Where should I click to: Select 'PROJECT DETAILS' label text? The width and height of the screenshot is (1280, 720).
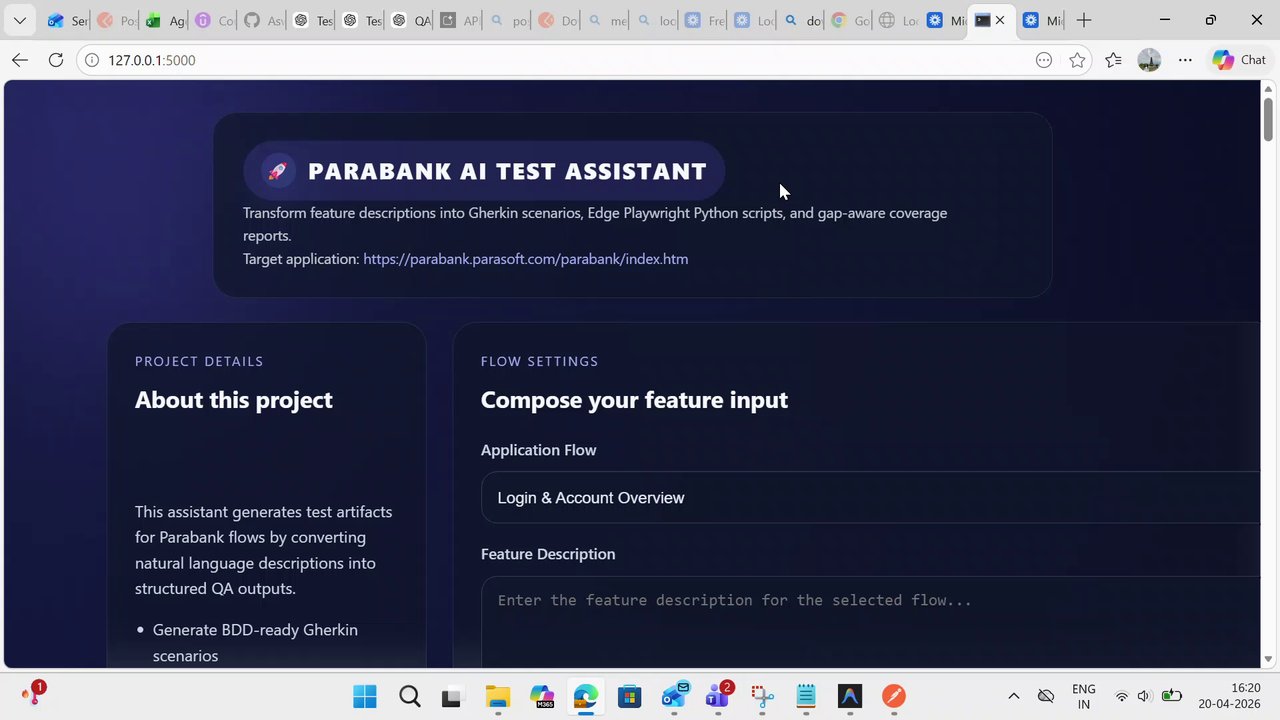click(199, 361)
